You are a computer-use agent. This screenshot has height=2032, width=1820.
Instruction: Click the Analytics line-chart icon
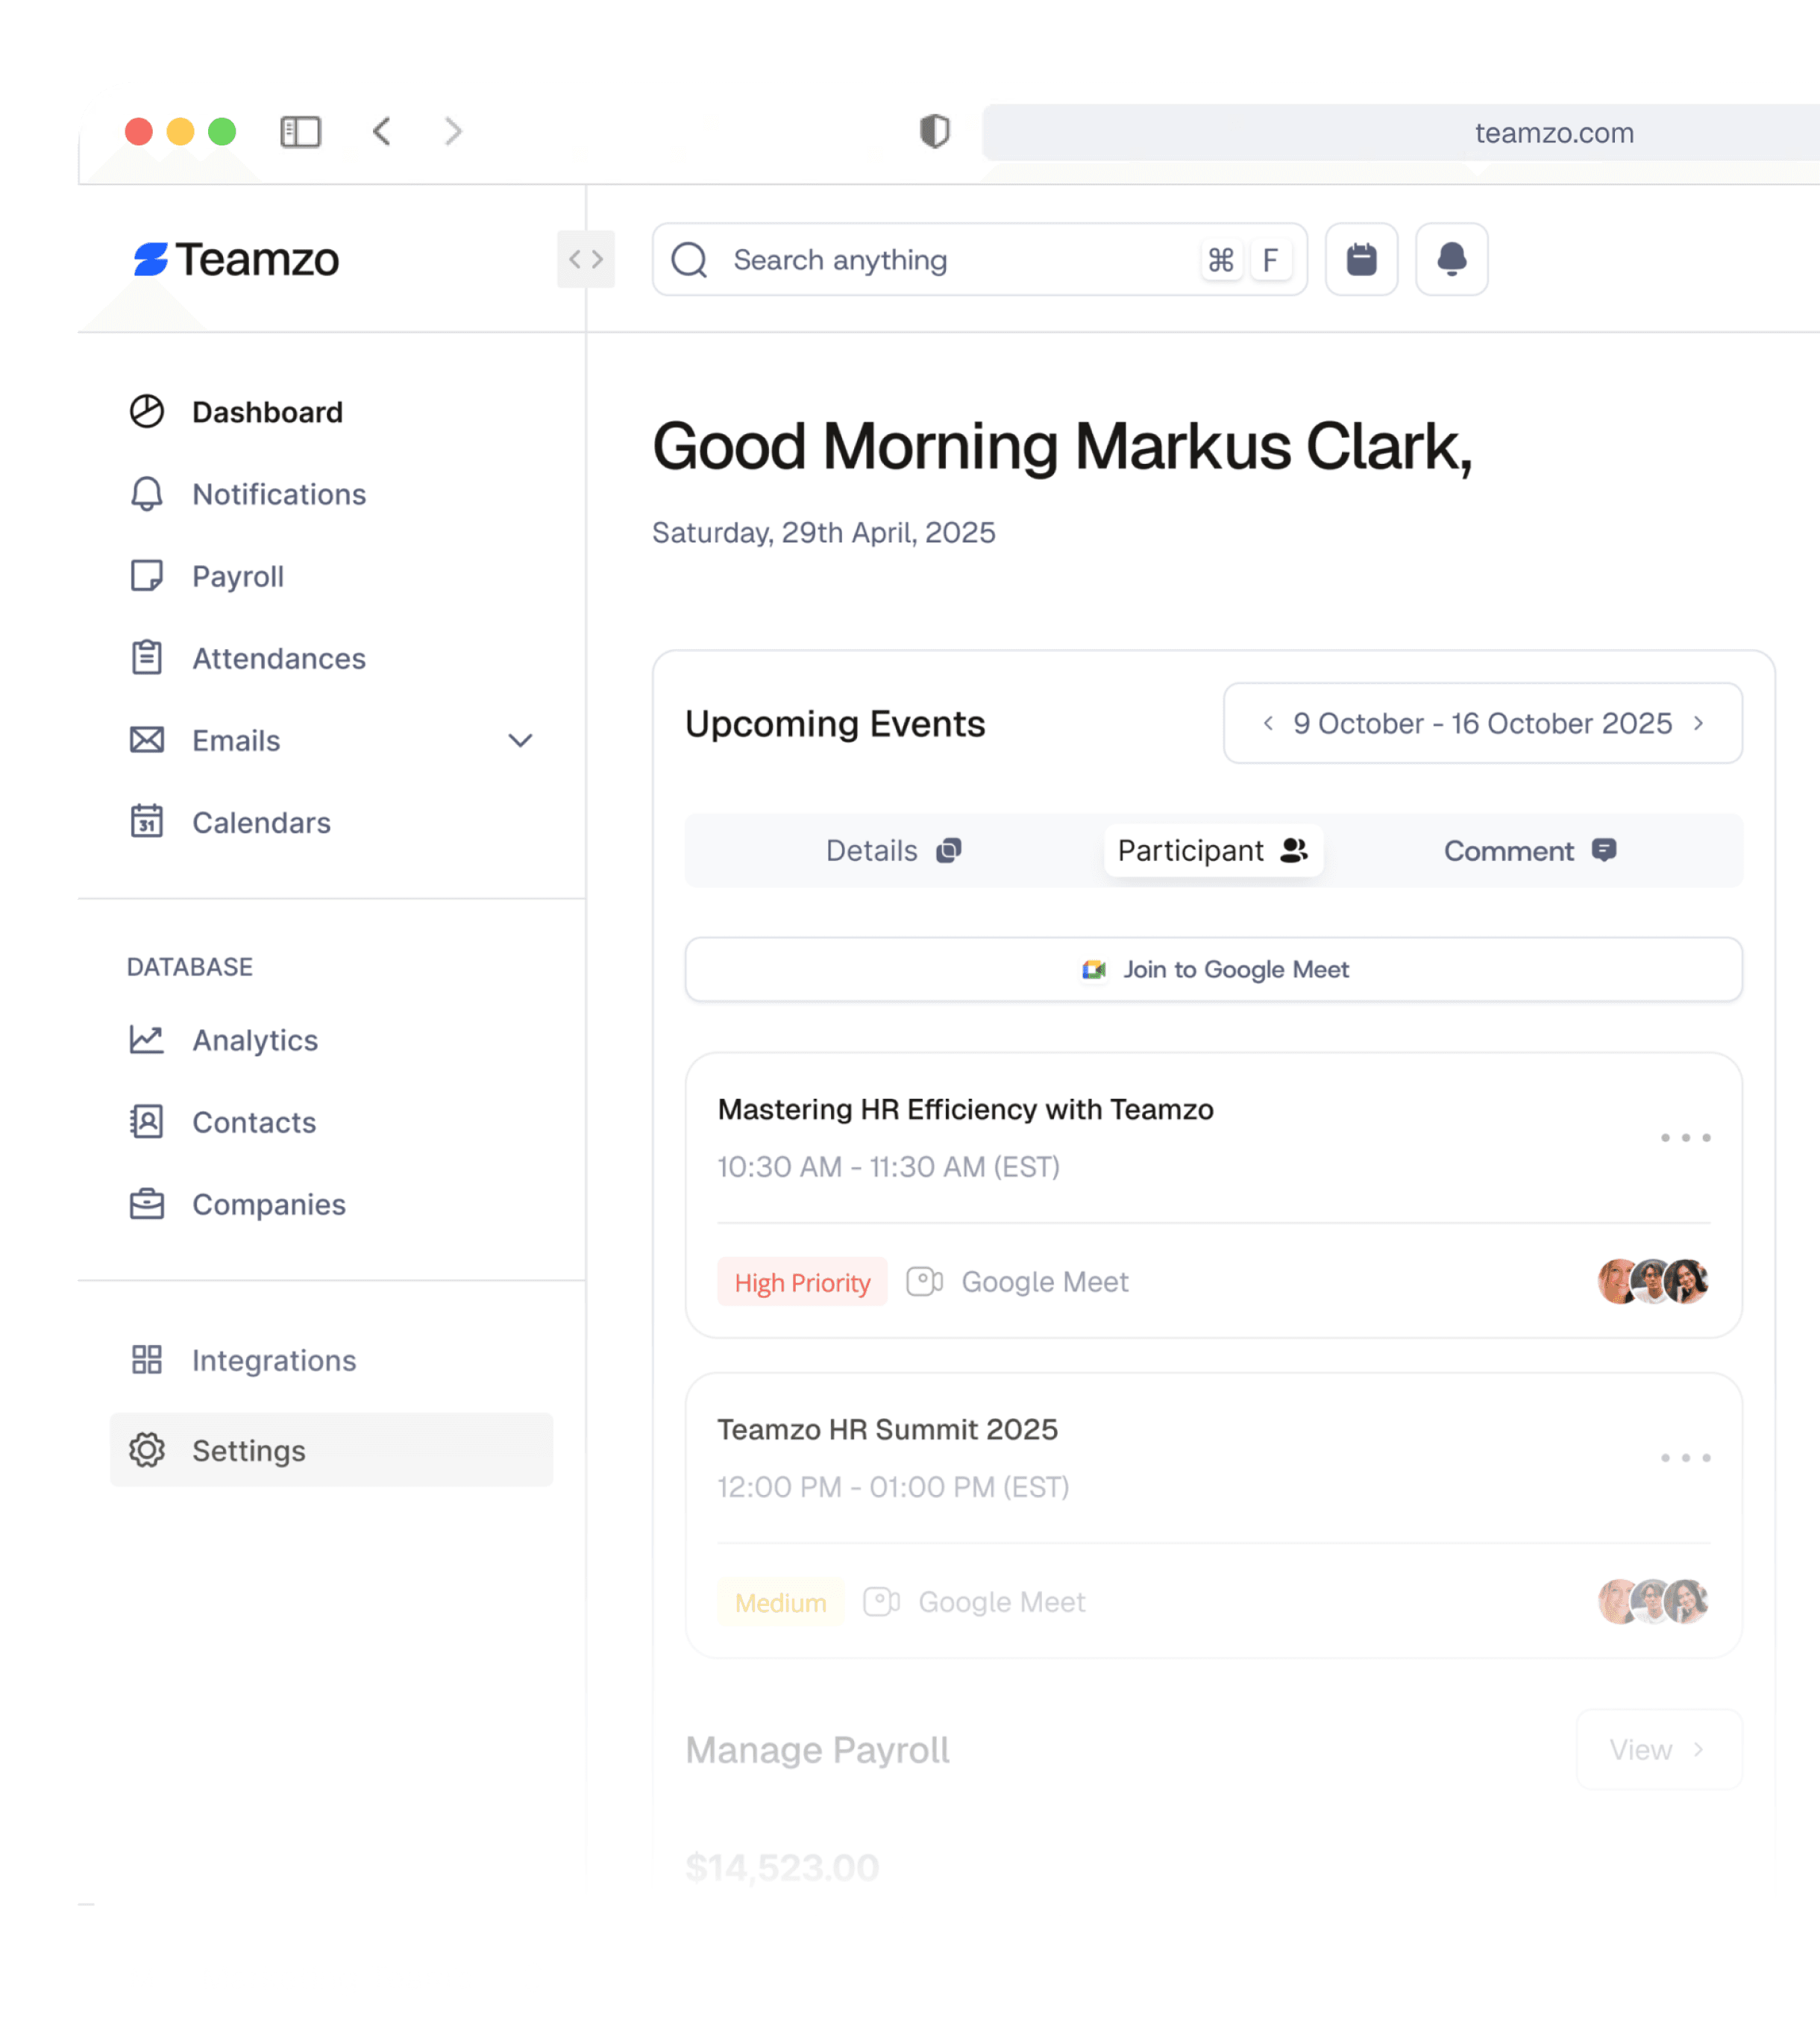coord(147,1040)
